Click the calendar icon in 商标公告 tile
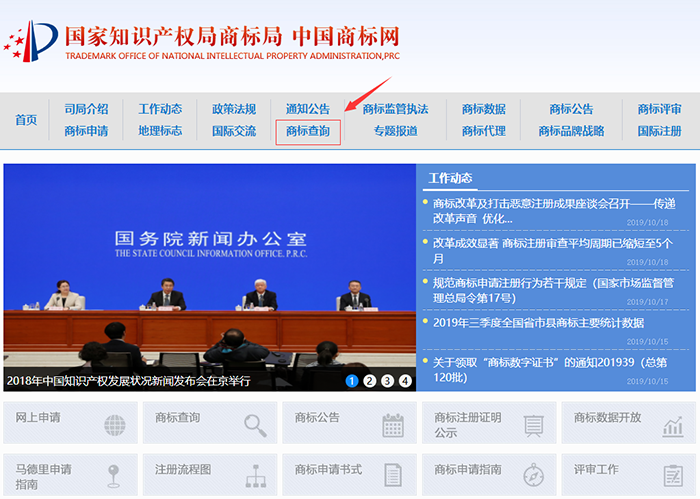 pos(393,426)
